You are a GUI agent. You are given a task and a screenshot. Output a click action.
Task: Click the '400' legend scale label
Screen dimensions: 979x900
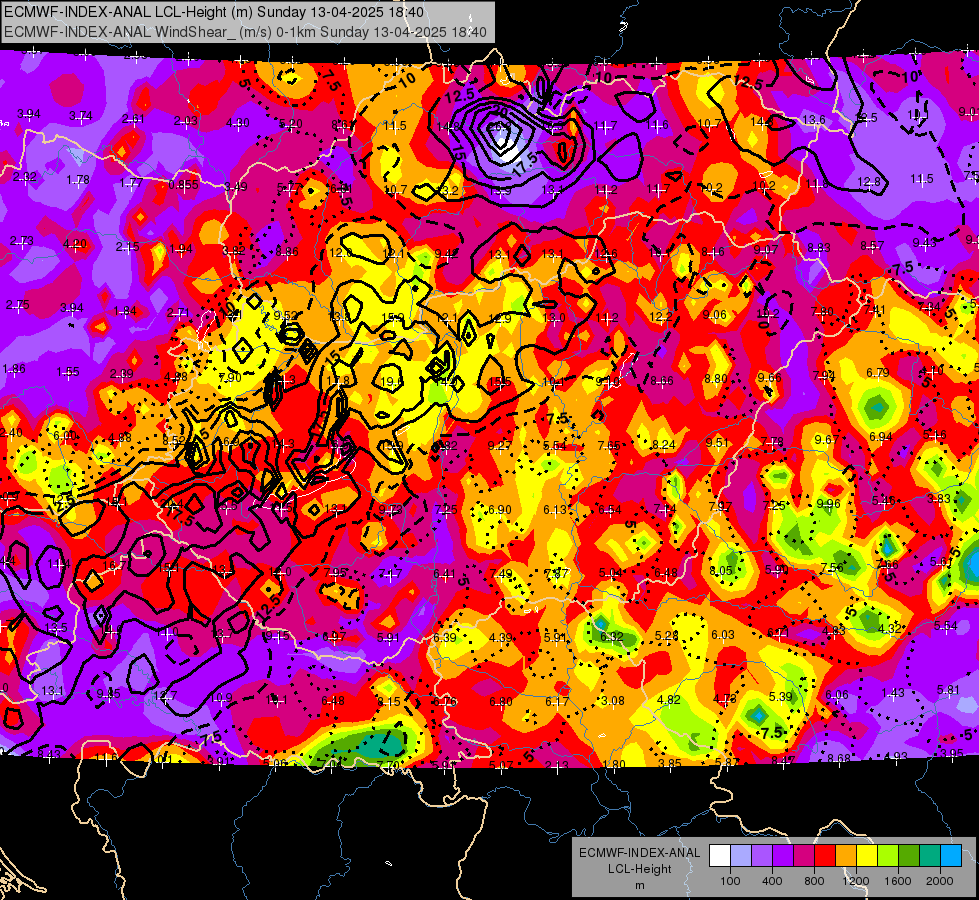coord(772,881)
